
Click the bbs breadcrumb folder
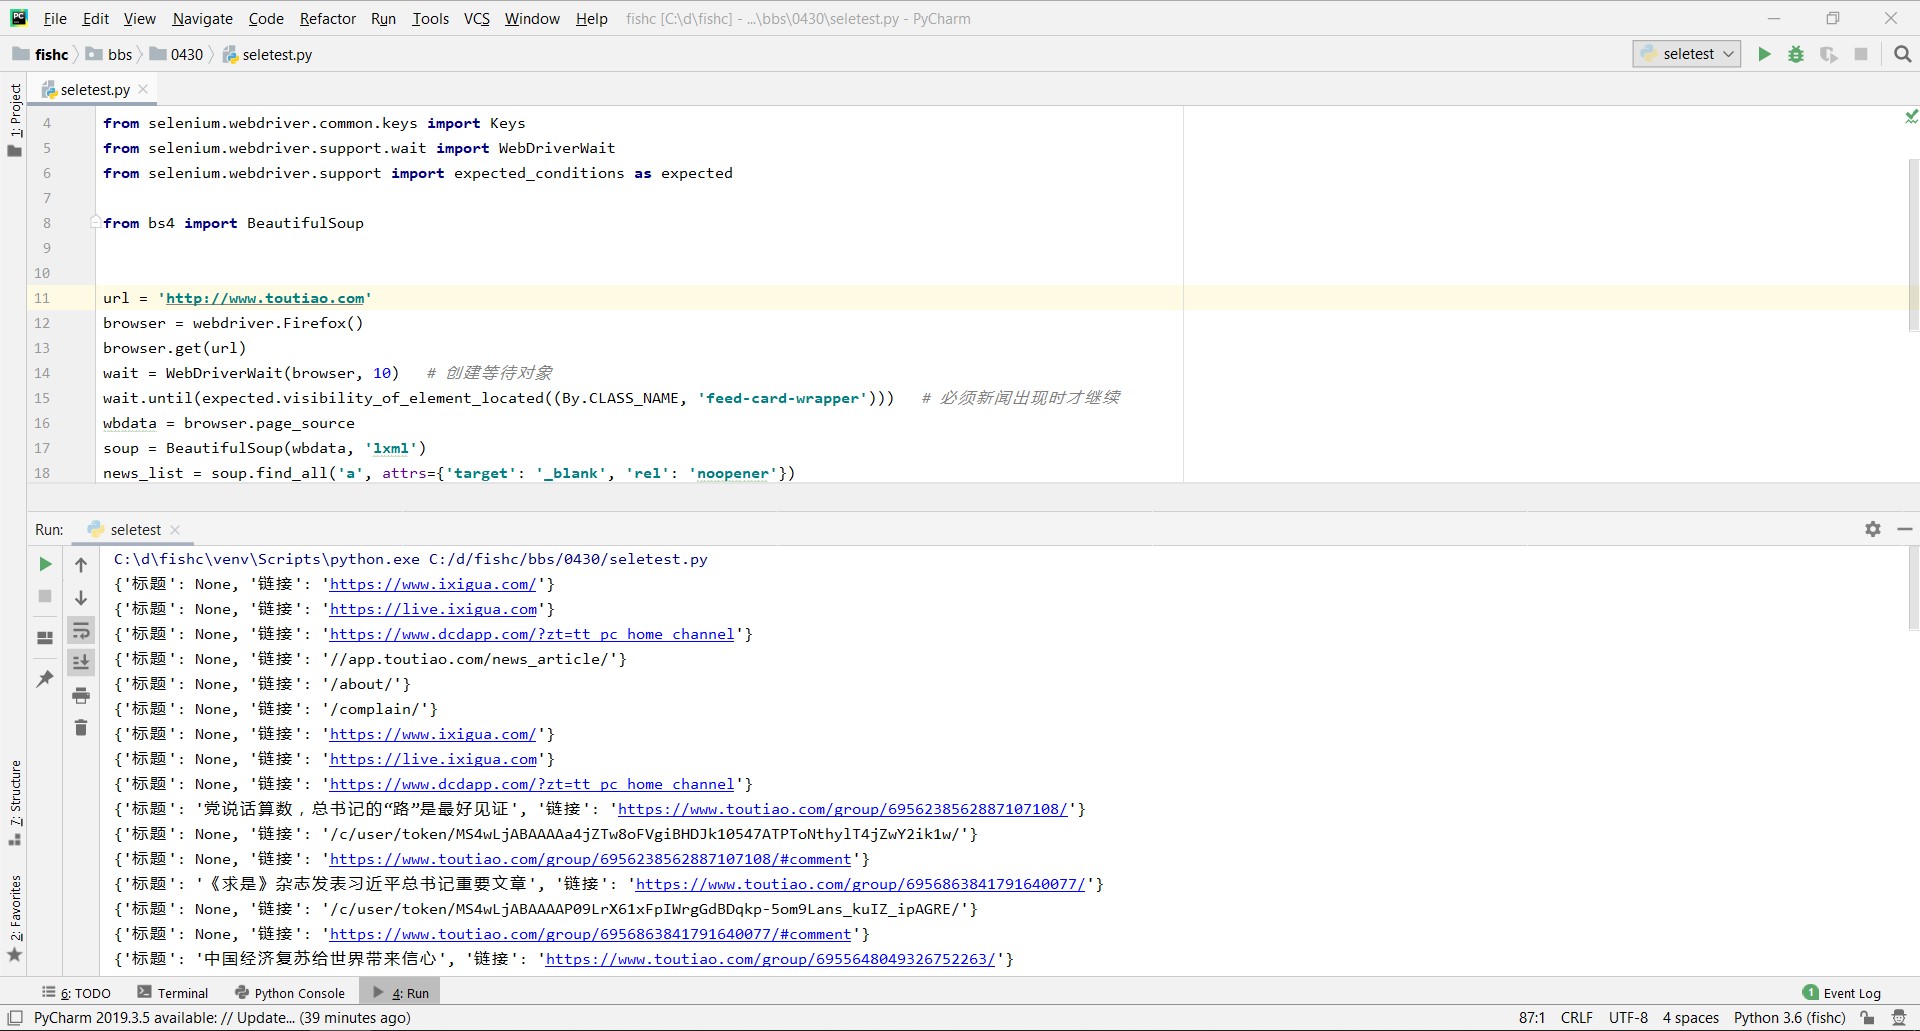pyautogui.click(x=109, y=54)
